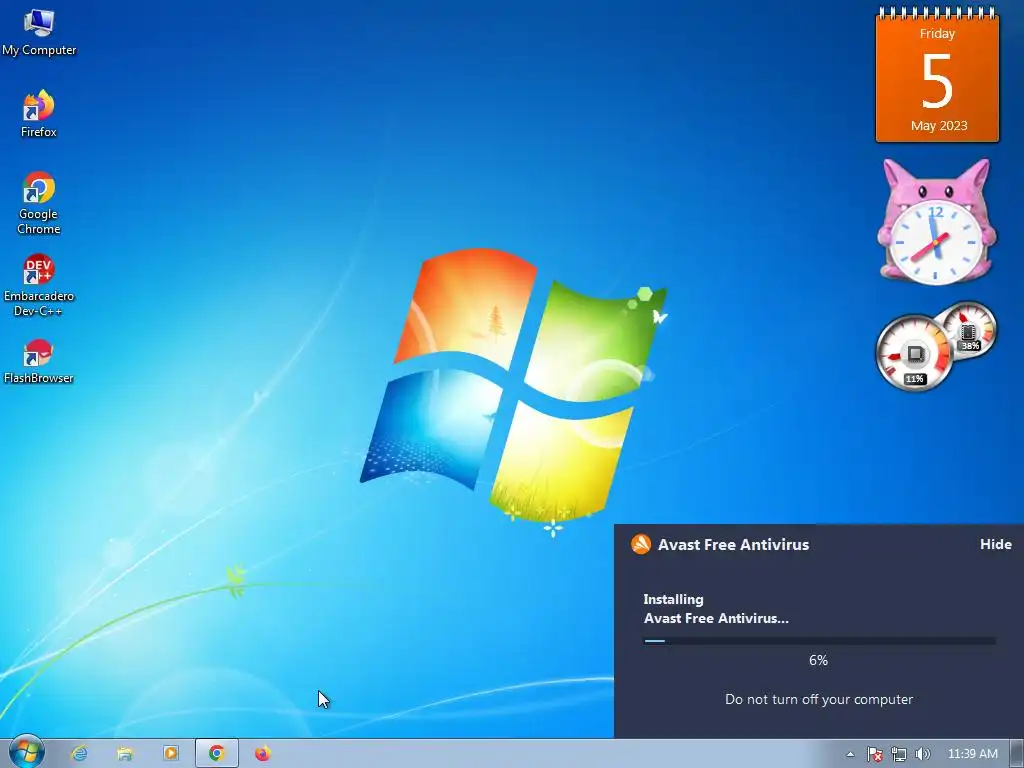1024x768 pixels.
Task: Open Windows Media Player from taskbar
Action: coord(170,754)
